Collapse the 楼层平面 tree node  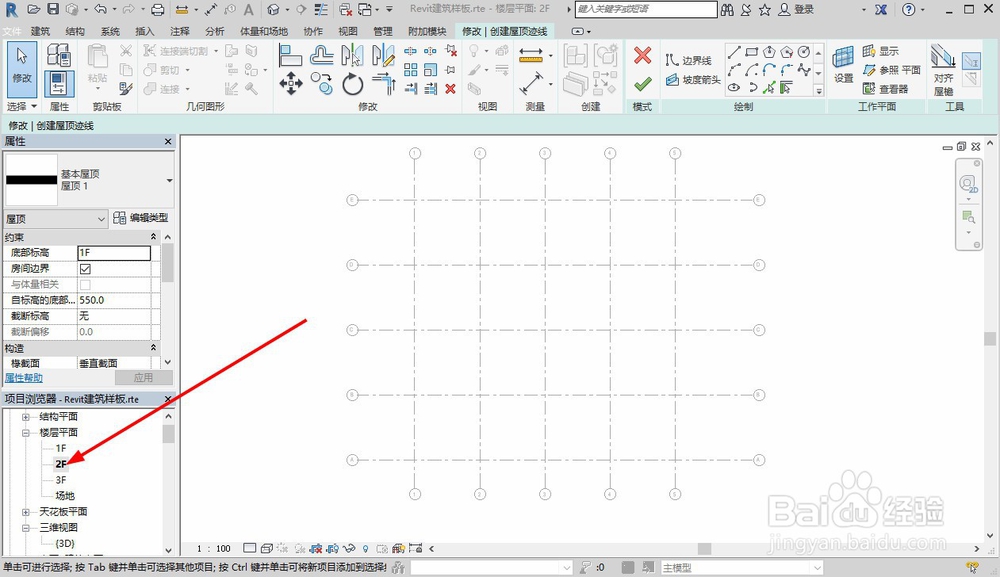26,433
